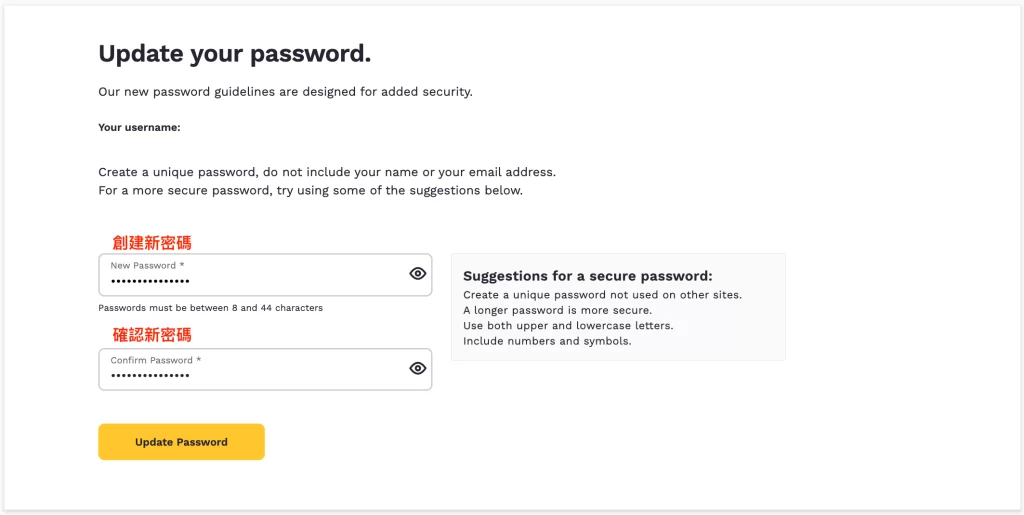Click 'Our new password guidelines' intro sentence
1024x515 pixels.
click(285, 92)
